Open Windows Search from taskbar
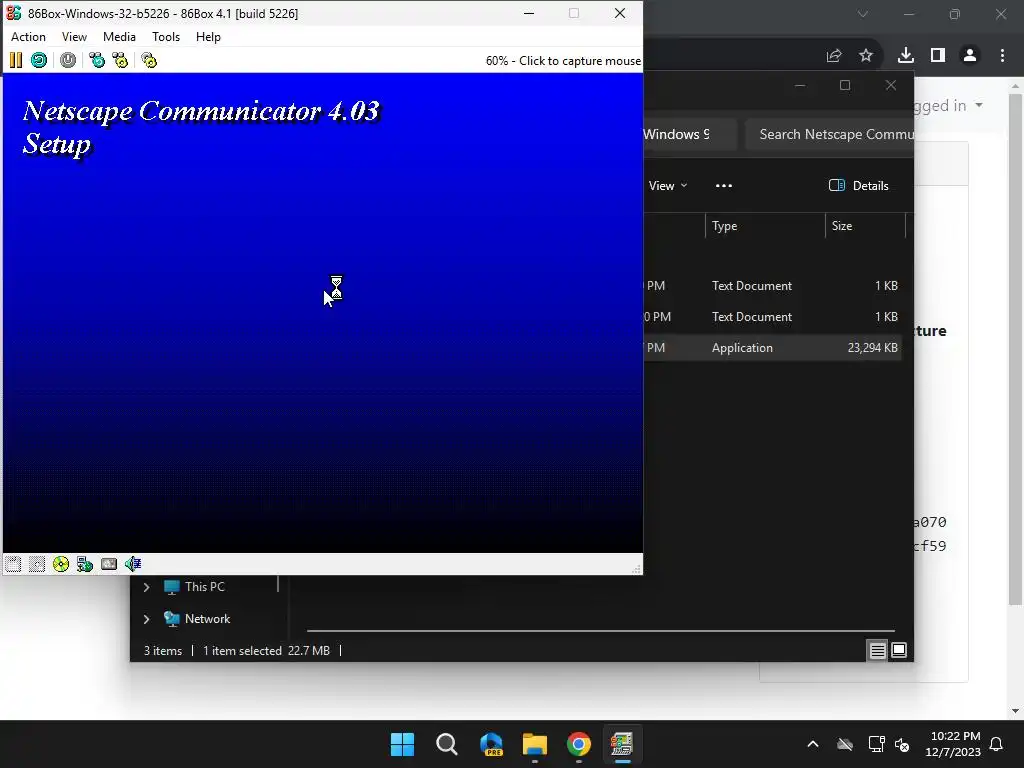The width and height of the screenshot is (1024, 768). click(x=447, y=744)
